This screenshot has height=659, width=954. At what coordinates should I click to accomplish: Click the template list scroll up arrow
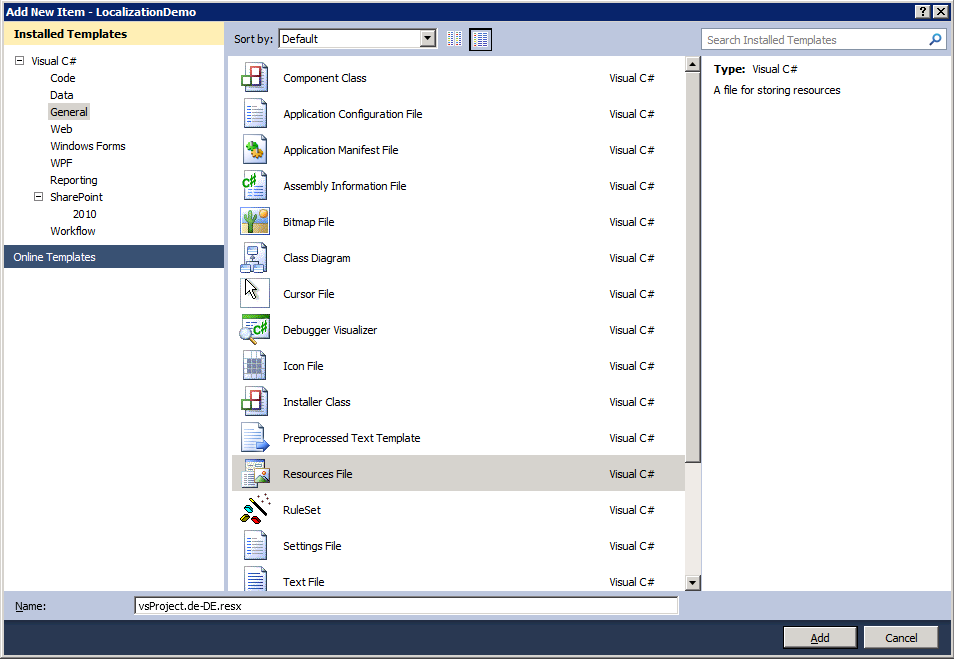pos(692,64)
